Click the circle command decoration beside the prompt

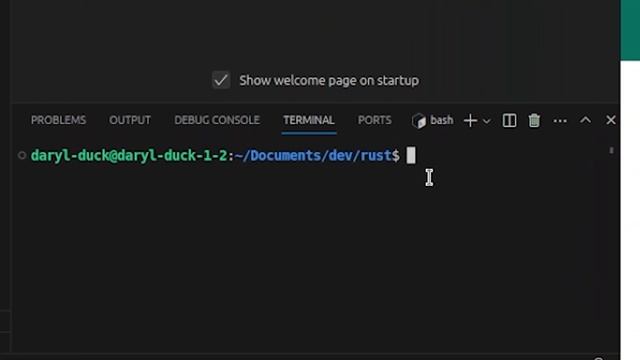coord(22,155)
